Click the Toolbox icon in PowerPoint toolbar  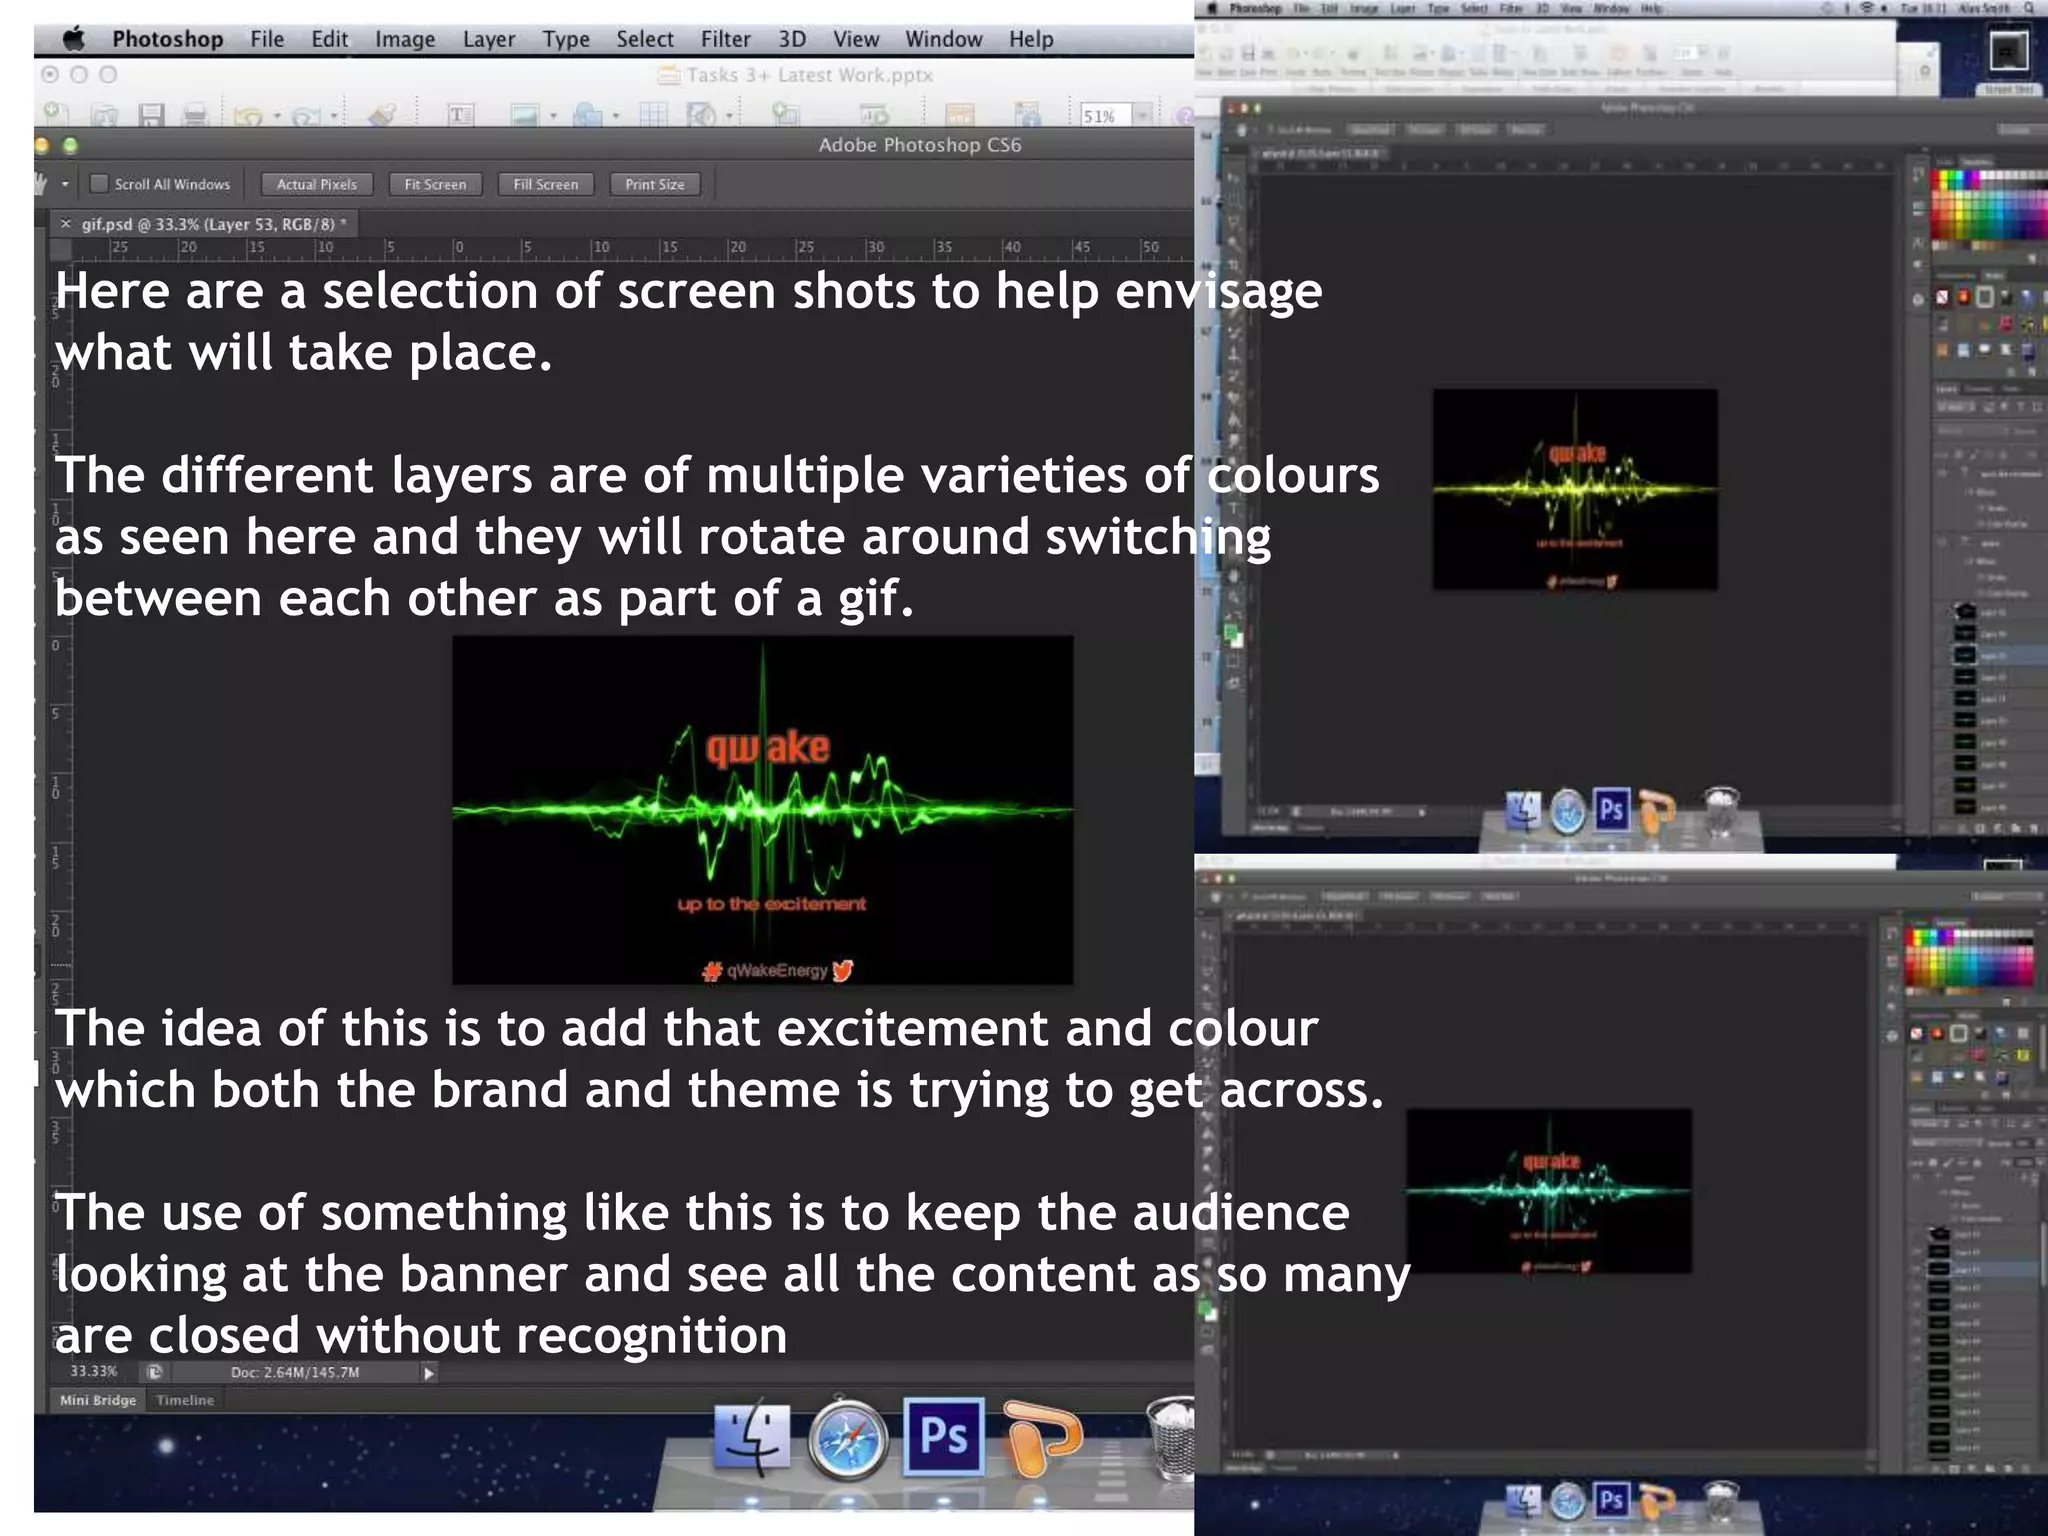1027,115
